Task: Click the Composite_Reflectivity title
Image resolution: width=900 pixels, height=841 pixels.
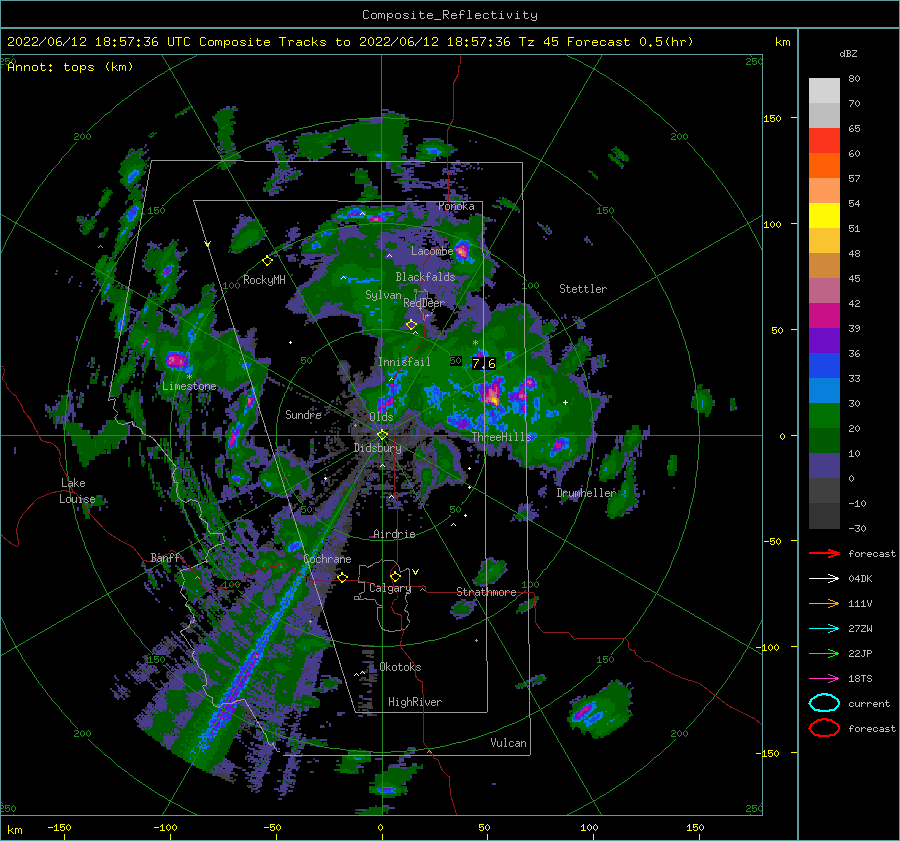Action: point(450,15)
